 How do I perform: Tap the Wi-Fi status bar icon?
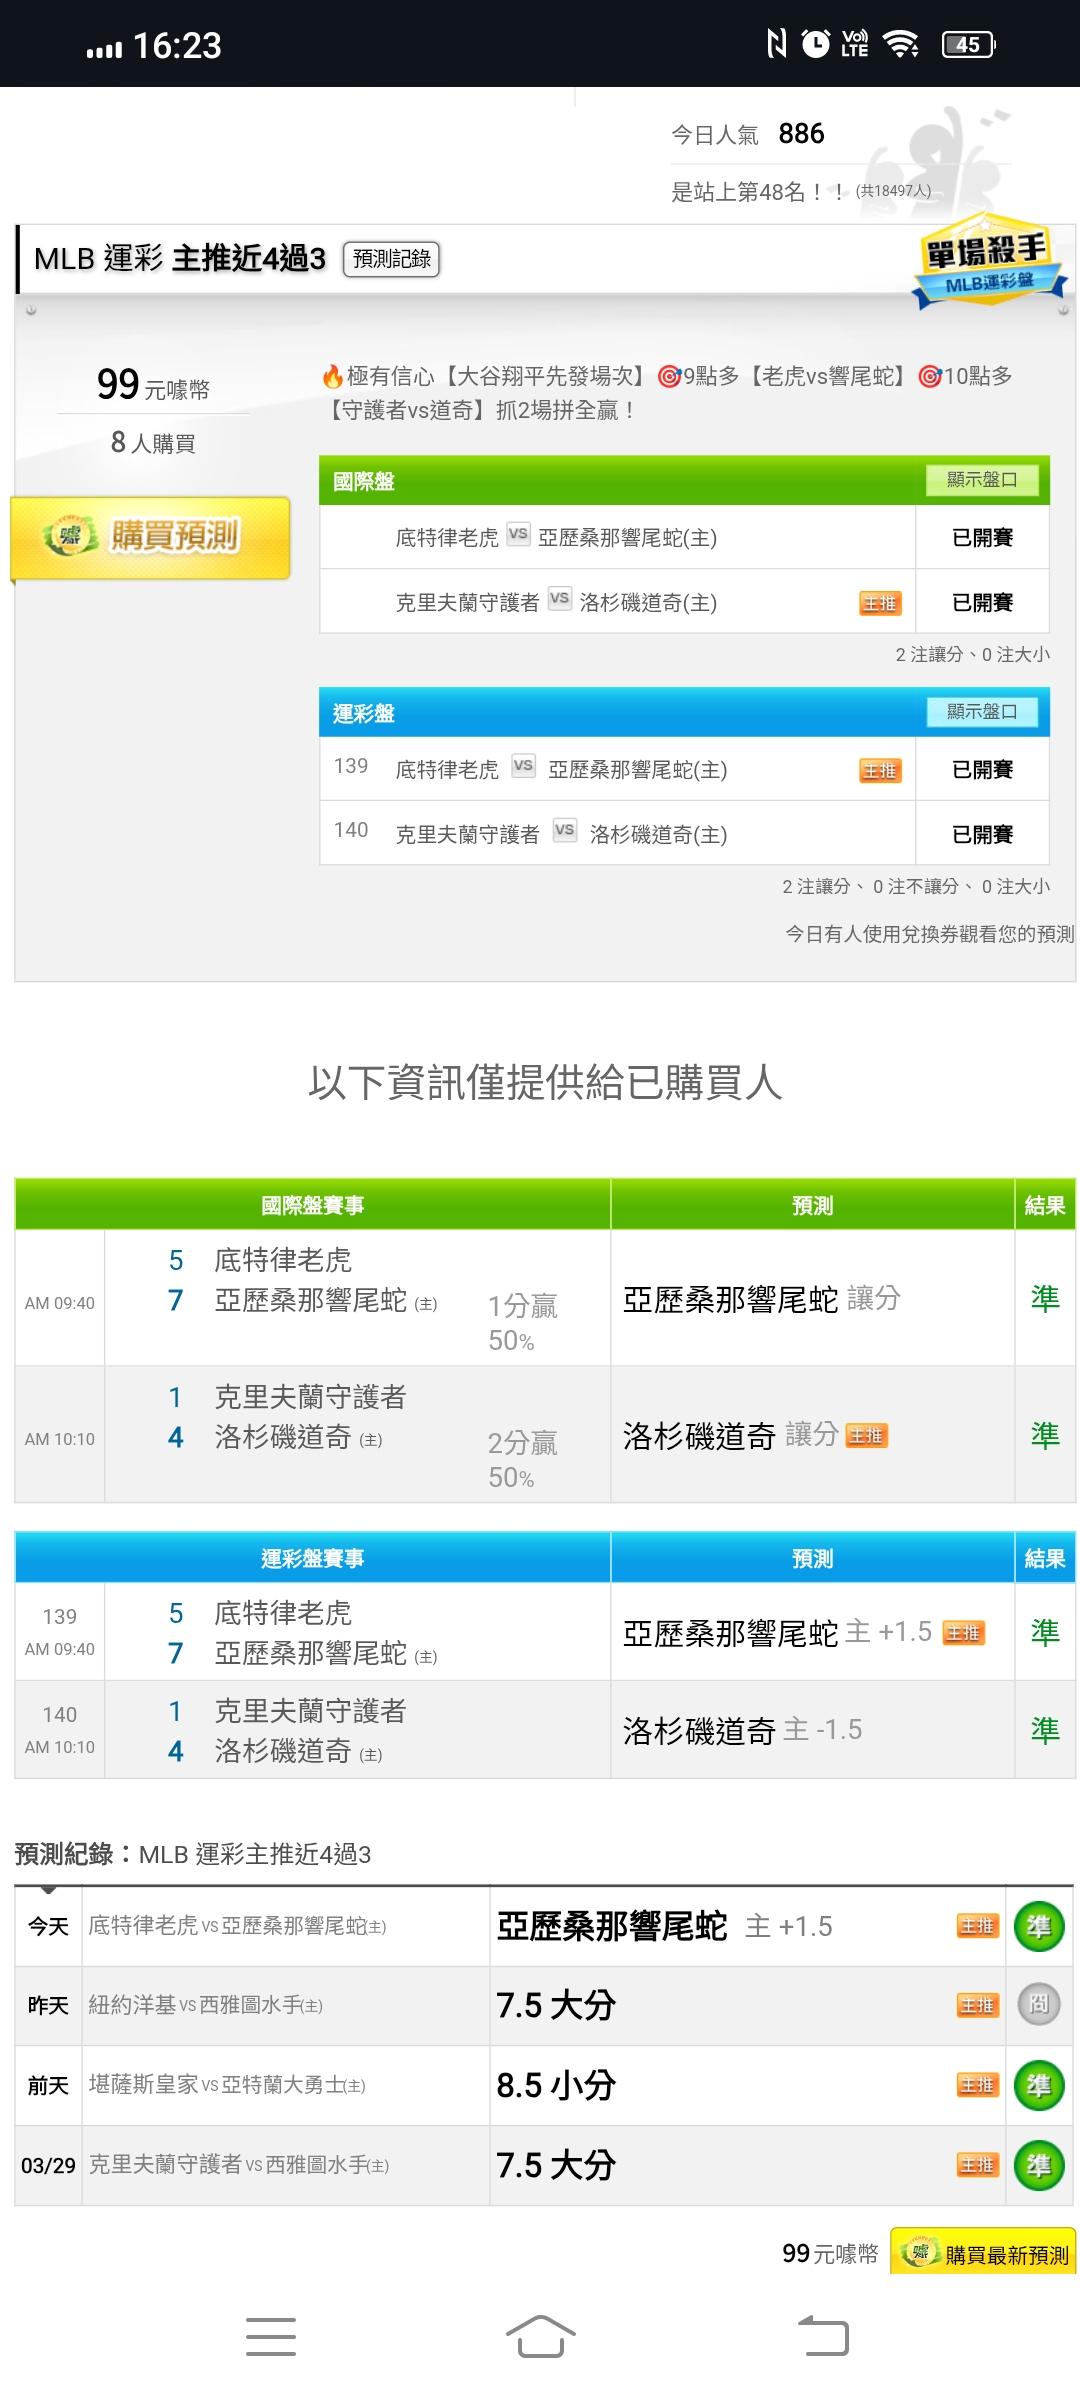point(901,44)
